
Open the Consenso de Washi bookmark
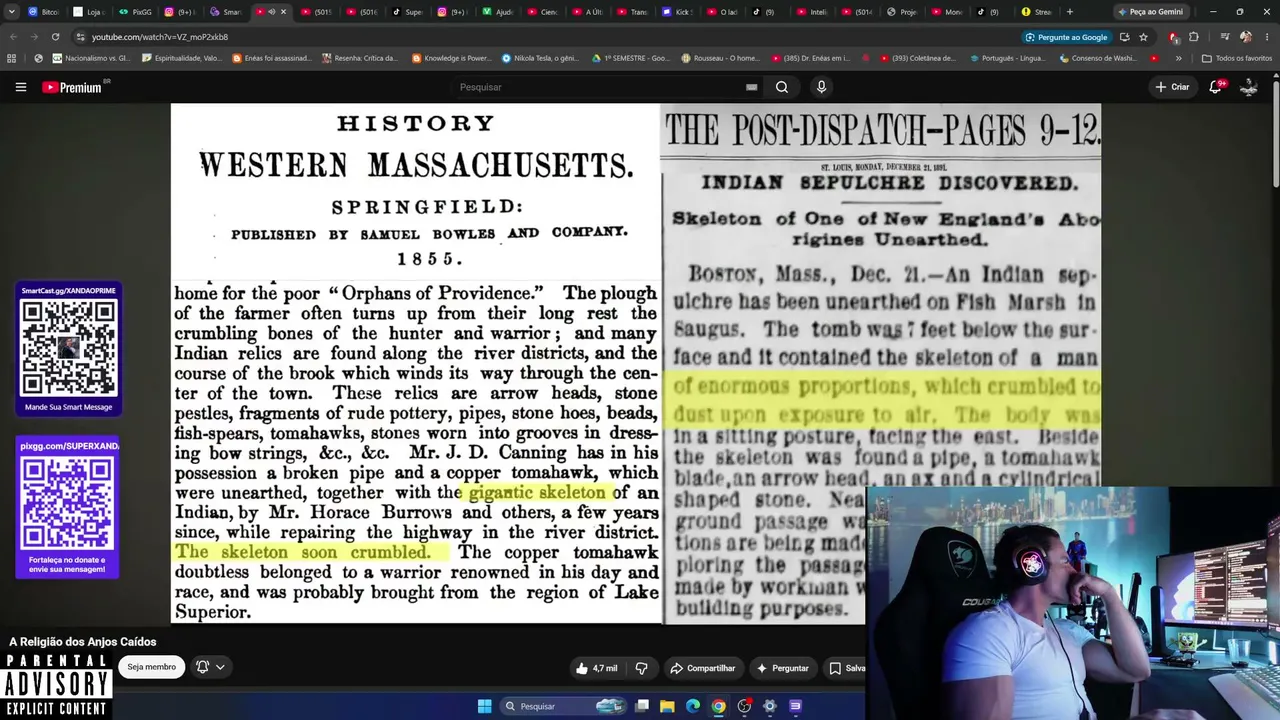(1098, 58)
